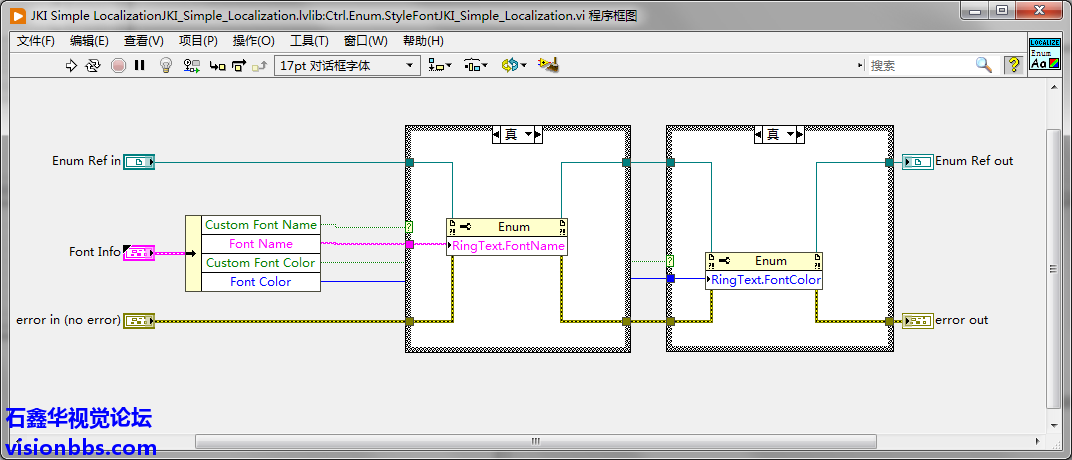Expand the Align Objects dropdown
This screenshot has height=460, width=1072.
(x=440, y=65)
